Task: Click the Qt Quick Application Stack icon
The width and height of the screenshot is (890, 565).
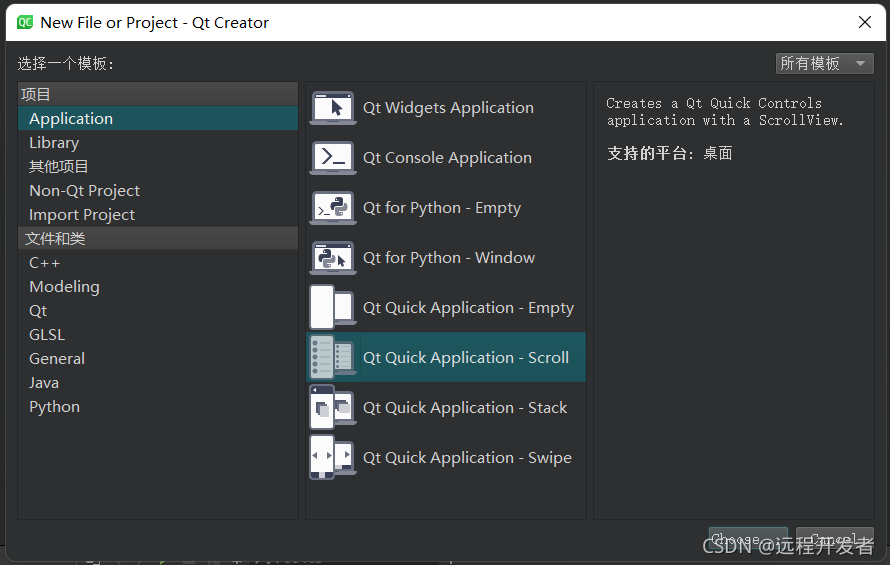Action: 333,407
